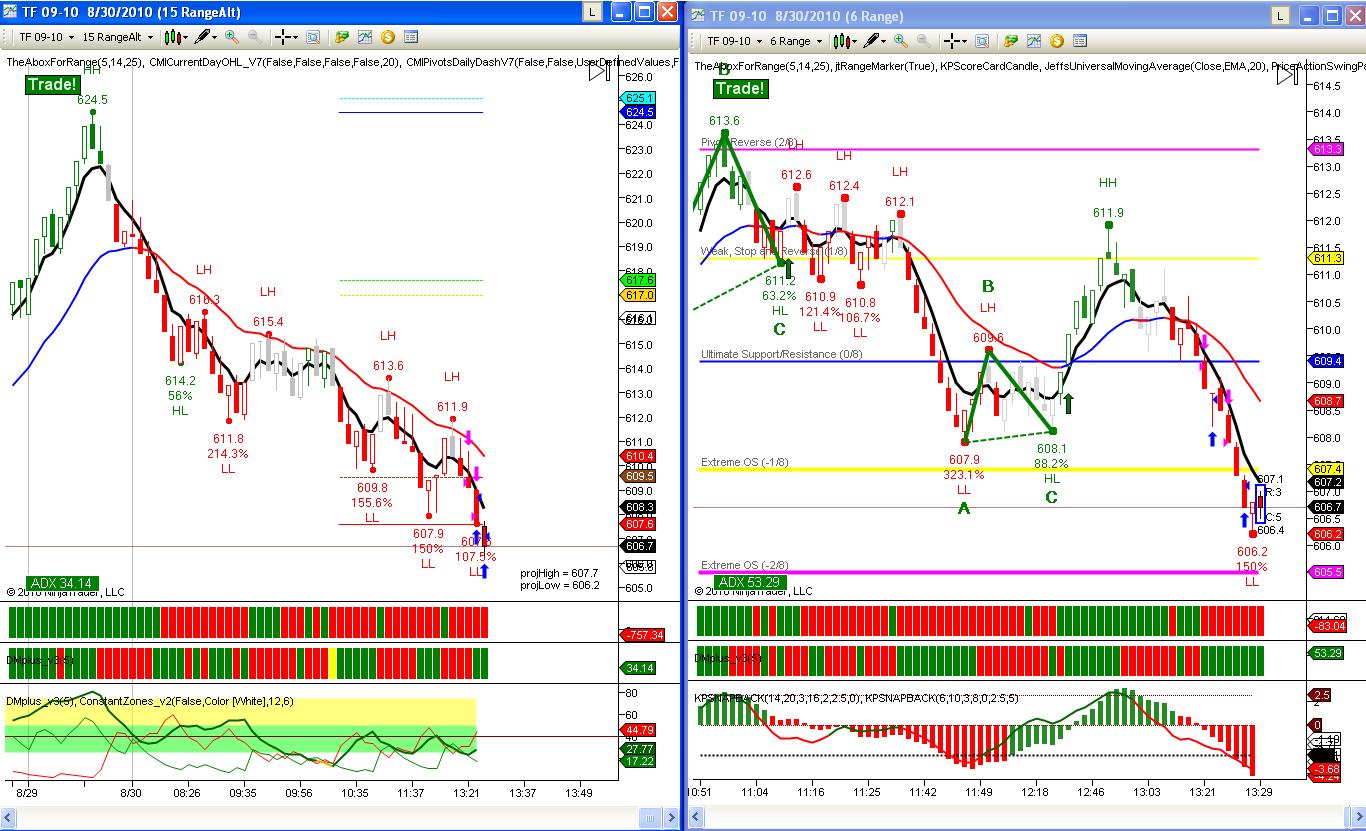Click the 13:37 time label on the left chart axis
Image resolution: width=1366 pixels, height=831 pixels.
pyautogui.click(x=522, y=793)
